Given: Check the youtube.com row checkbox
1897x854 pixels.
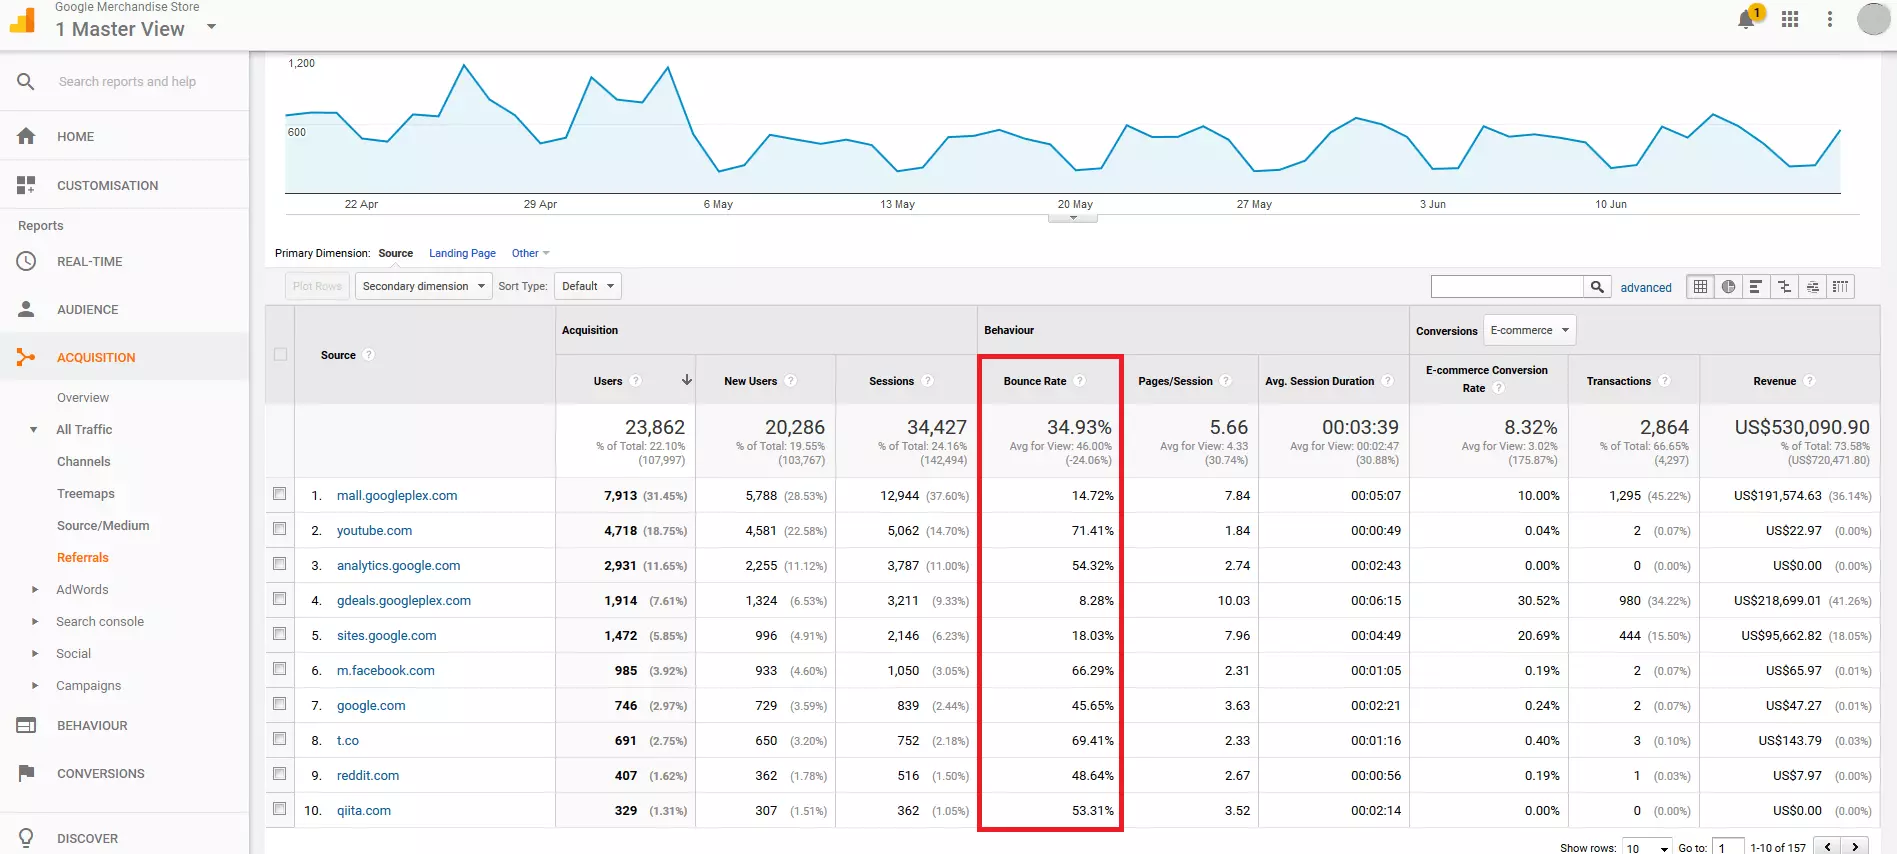Looking at the screenshot, I should [280, 529].
